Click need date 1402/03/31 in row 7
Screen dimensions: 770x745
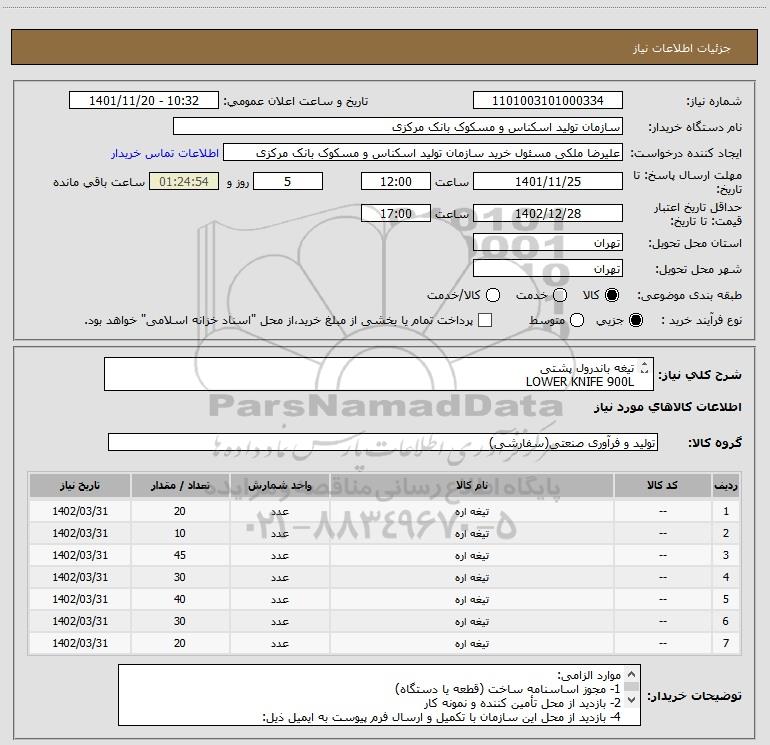tap(80, 643)
